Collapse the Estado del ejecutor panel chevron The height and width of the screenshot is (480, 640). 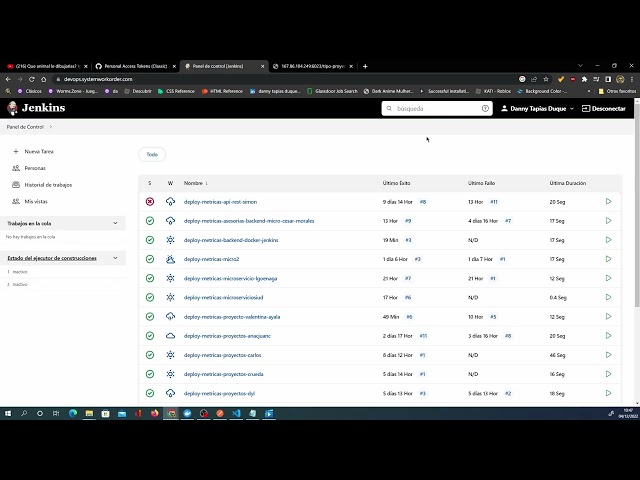115,258
